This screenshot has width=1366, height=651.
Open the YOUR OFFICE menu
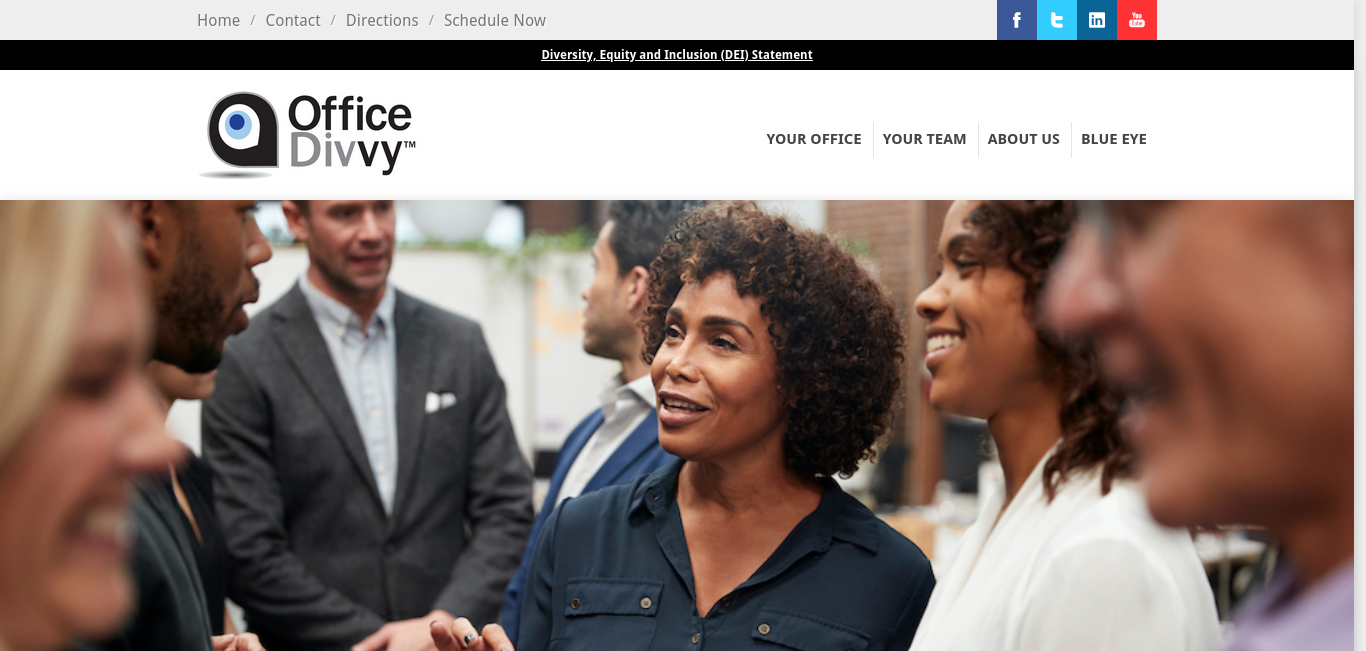[x=814, y=139]
